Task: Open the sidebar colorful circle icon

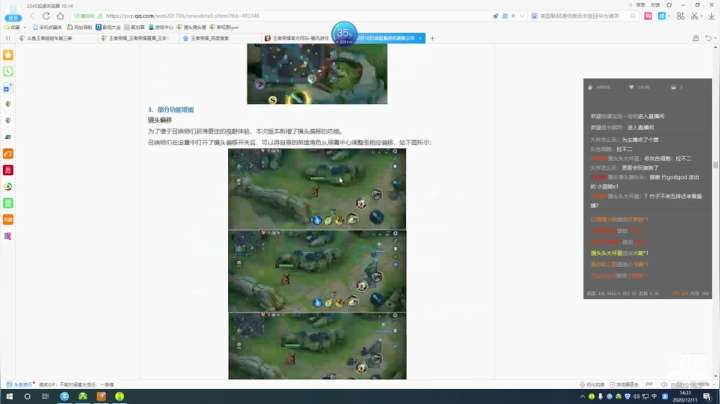Action: [x=8, y=186]
